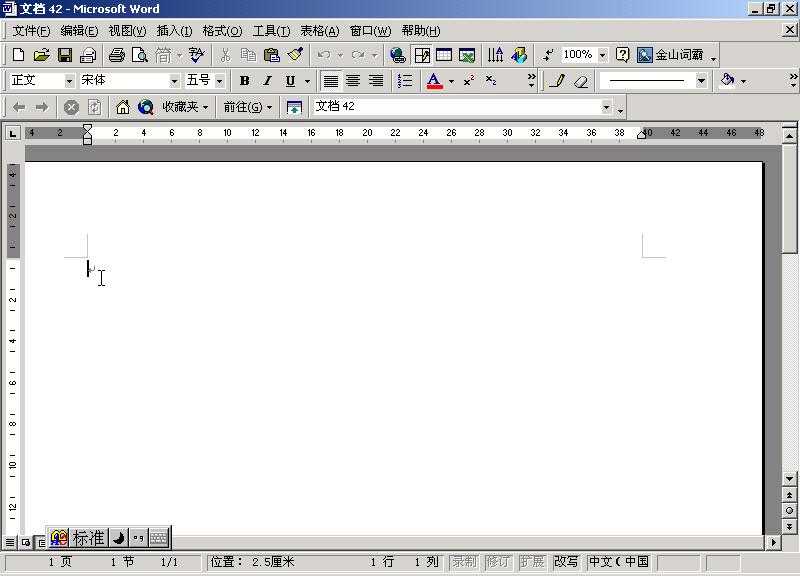800x576 pixels.
Task: Click the Columns icon
Action: (x=495, y=54)
